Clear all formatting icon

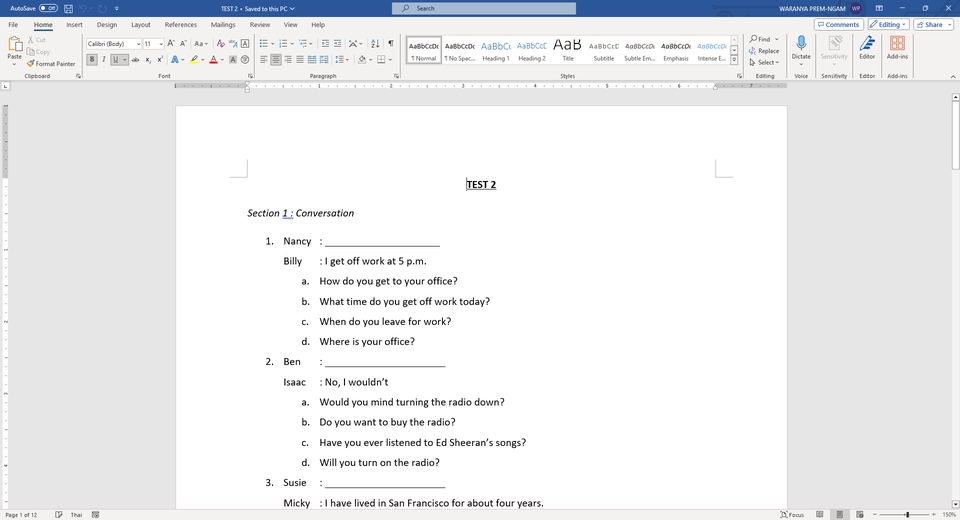point(220,43)
